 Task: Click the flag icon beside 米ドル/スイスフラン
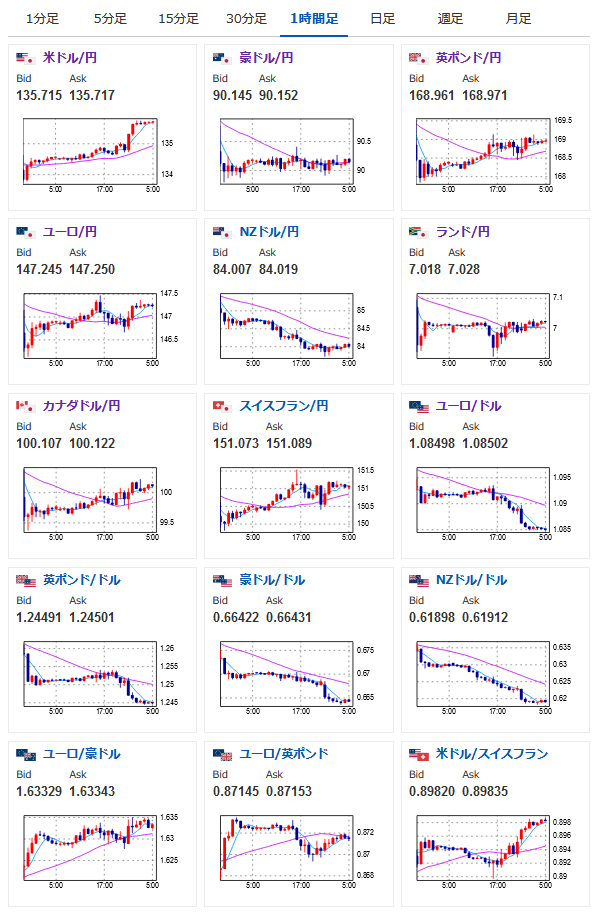click(x=419, y=754)
